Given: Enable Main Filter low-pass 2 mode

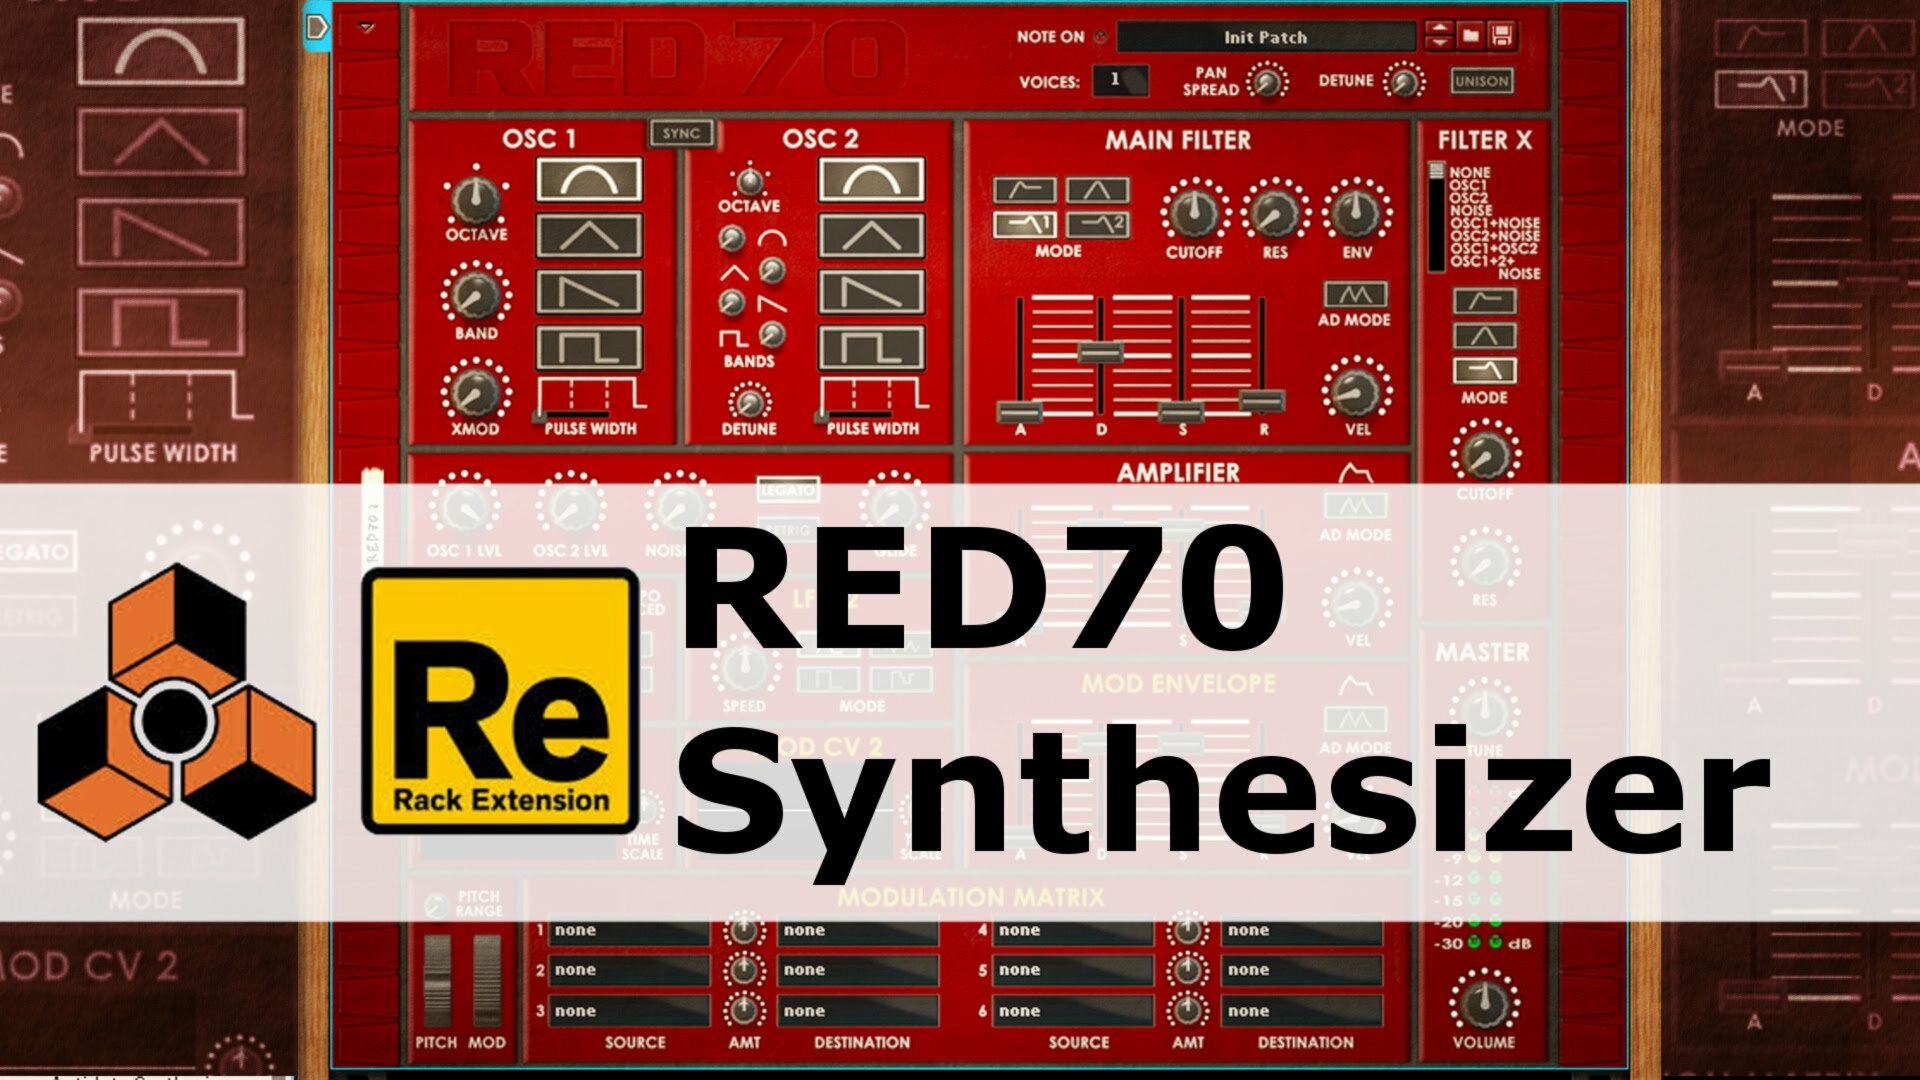Looking at the screenshot, I should point(1097,224).
